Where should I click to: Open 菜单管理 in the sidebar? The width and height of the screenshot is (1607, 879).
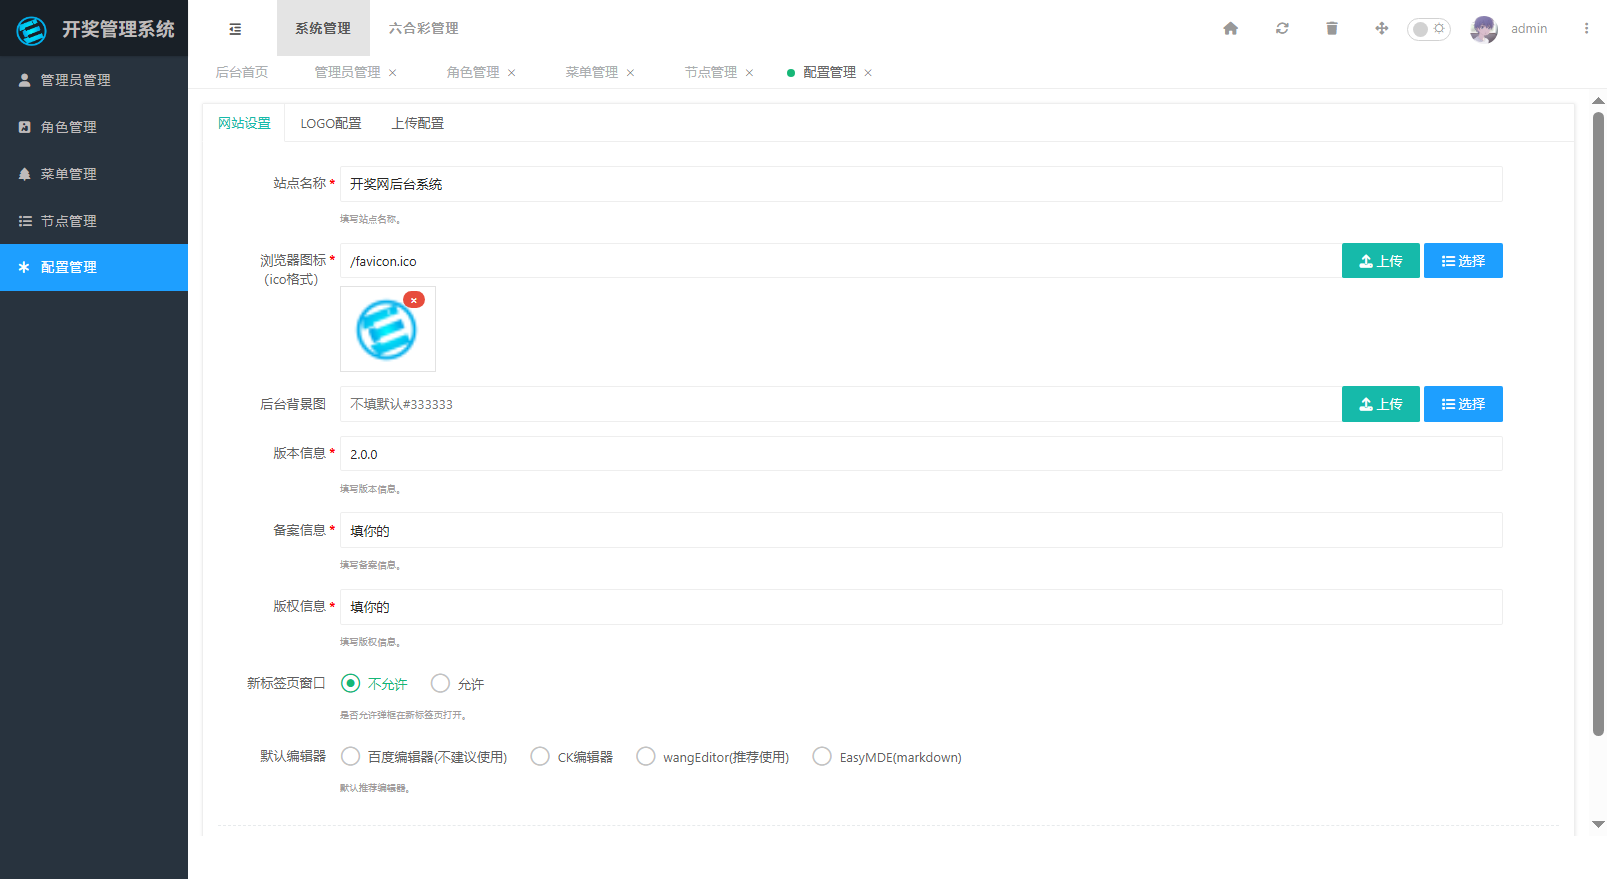94,174
